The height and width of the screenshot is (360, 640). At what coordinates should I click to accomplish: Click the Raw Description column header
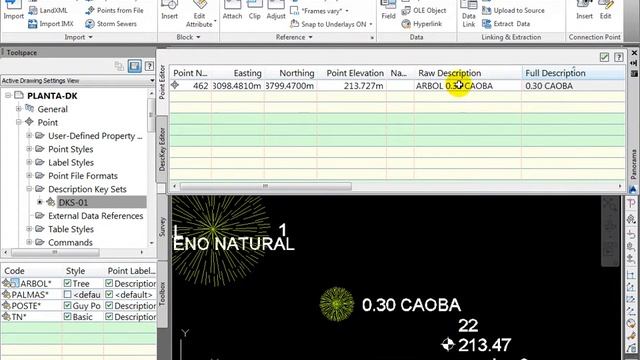tap(468, 73)
